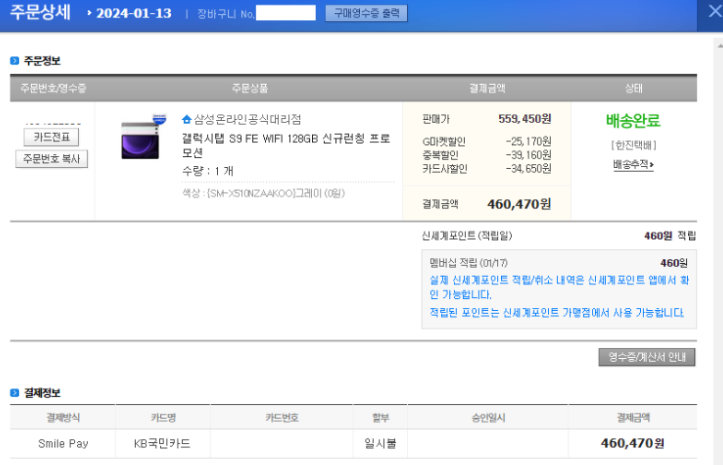The image size is (723, 465).
Task: Click the 색상 option text with SM-X510NZAAKOO
Action: (x=263, y=193)
